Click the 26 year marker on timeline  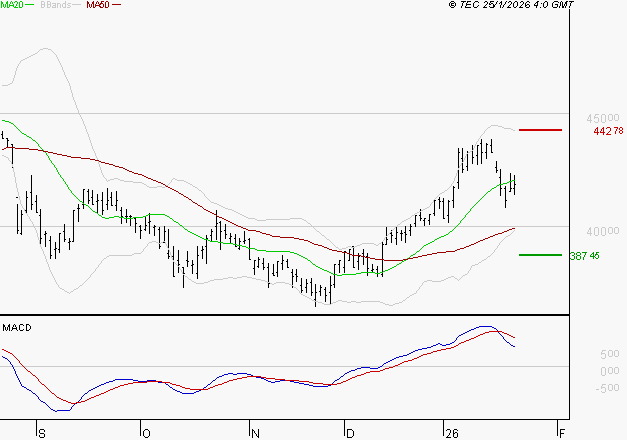click(450, 433)
